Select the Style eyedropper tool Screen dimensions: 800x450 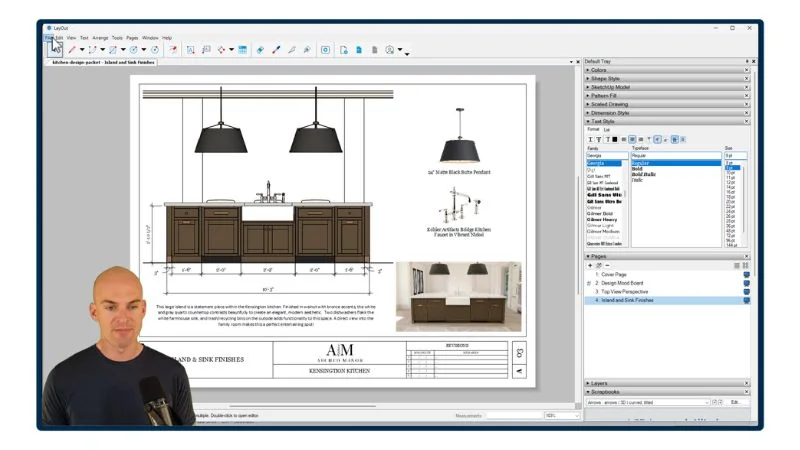click(276, 50)
